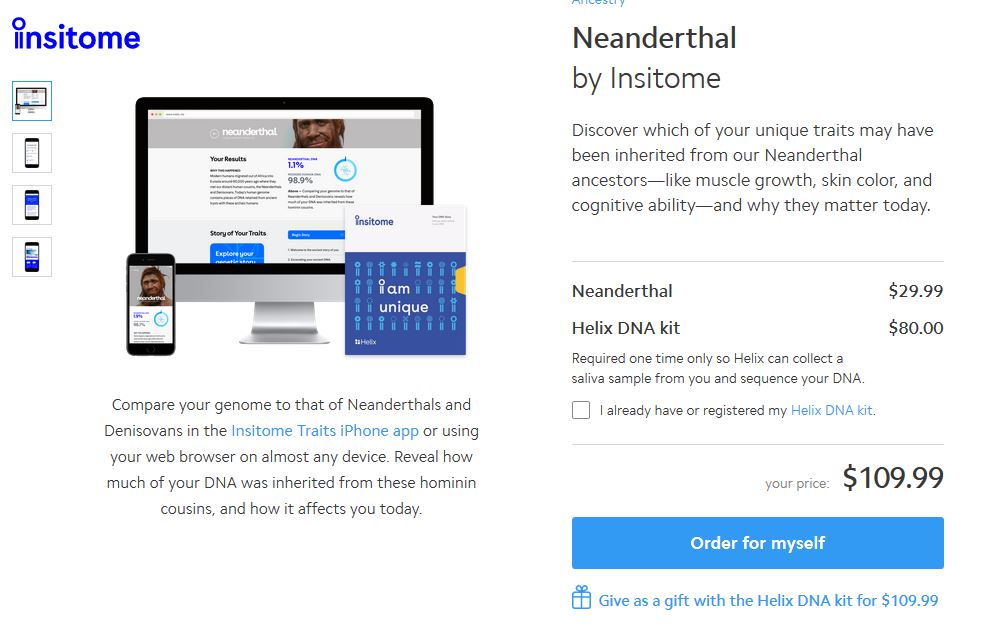Choose Give as a gift with Helix DNA kit
Screen dimensions: 1004x626
(768, 600)
